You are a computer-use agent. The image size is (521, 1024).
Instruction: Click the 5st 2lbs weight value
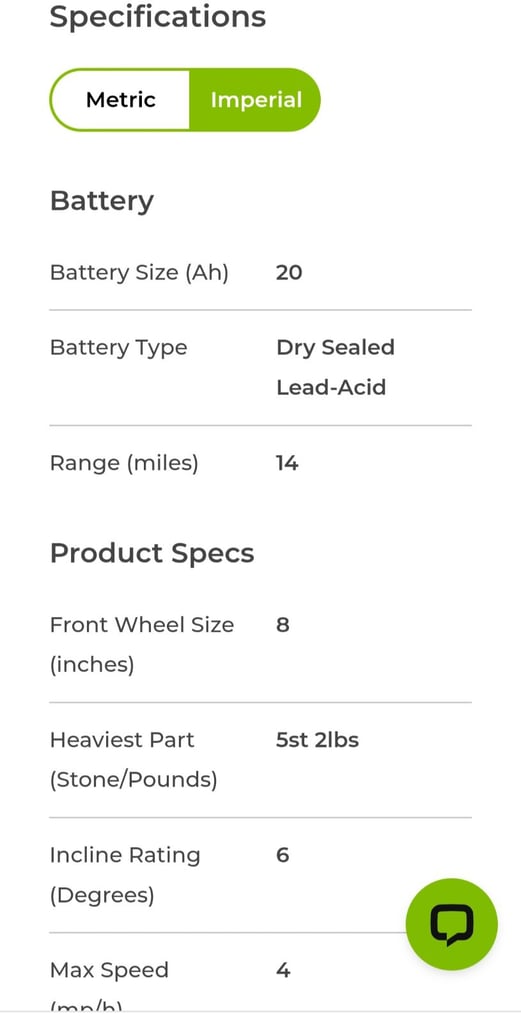click(317, 740)
